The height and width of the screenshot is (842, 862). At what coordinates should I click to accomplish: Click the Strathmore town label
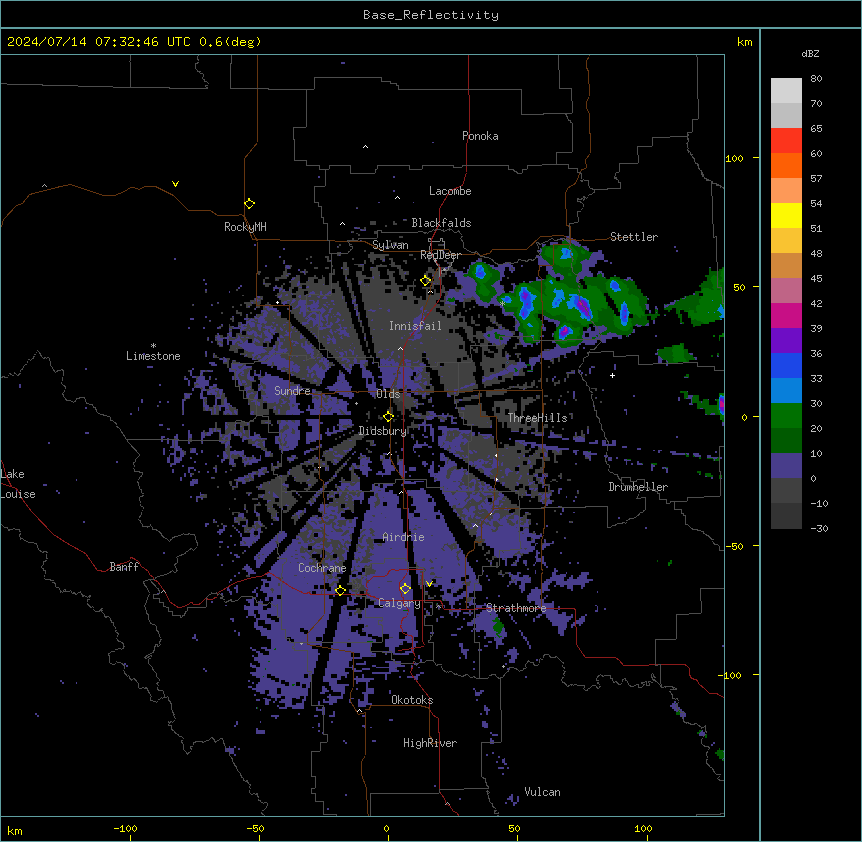[516, 608]
